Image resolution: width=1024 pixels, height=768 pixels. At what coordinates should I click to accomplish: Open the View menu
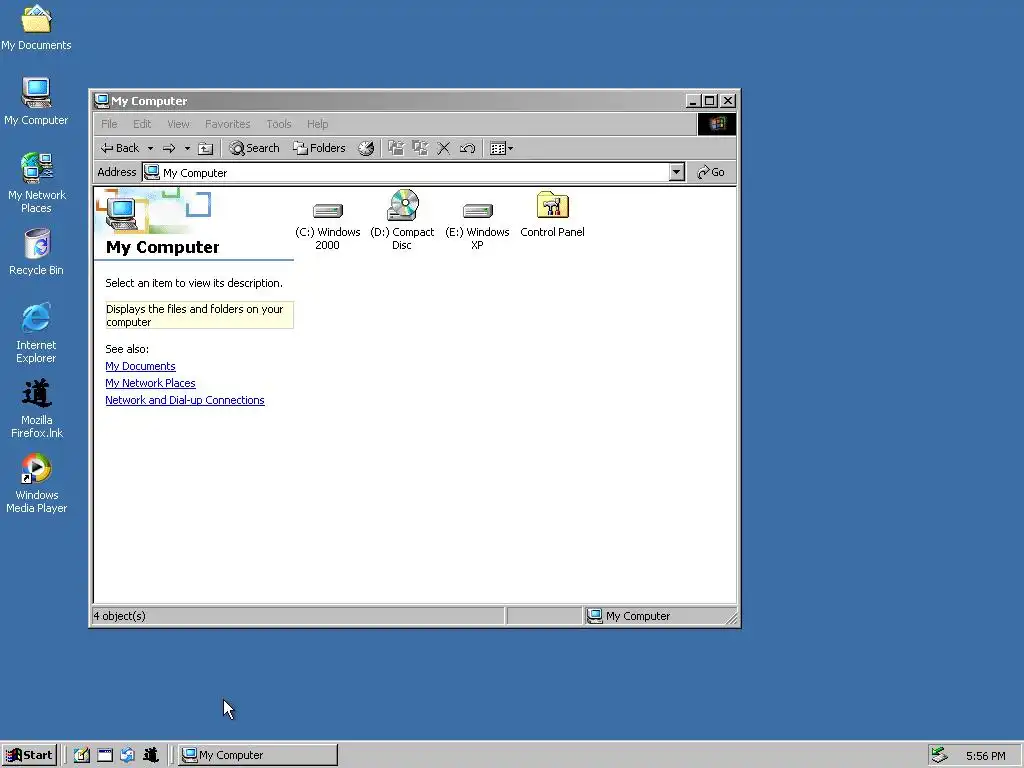coord(178,124)
